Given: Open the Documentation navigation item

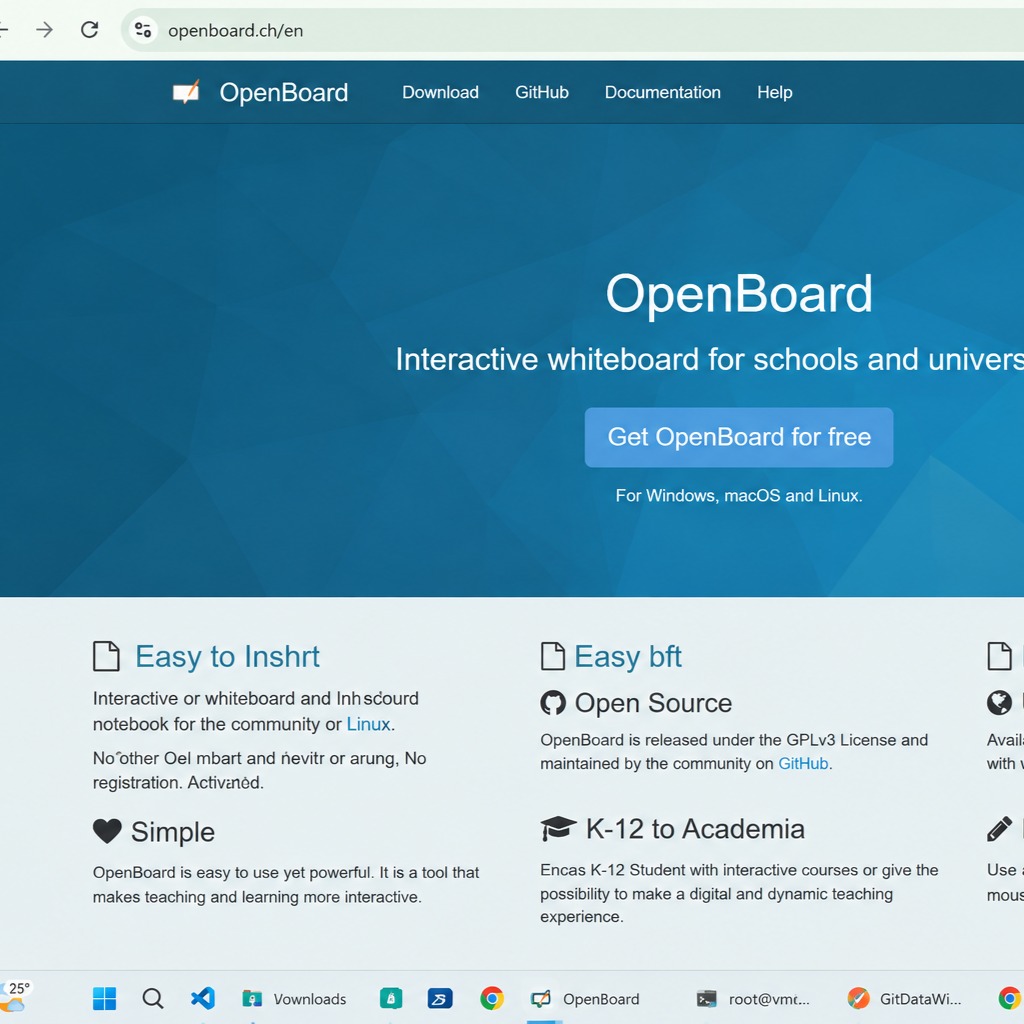Looking at the screenshot, I should tap(662, 92).
